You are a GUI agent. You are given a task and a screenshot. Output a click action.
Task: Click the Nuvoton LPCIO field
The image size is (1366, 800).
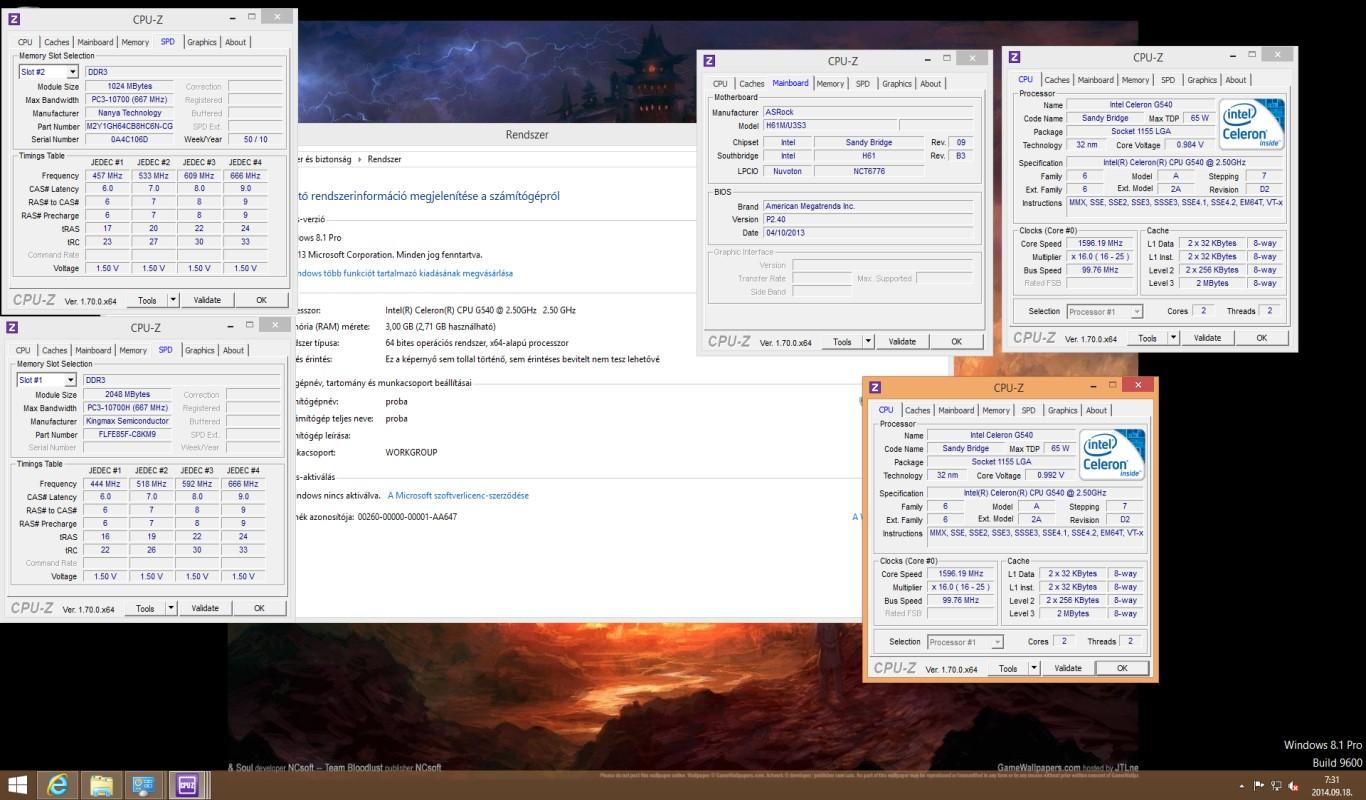coord(788,171)
